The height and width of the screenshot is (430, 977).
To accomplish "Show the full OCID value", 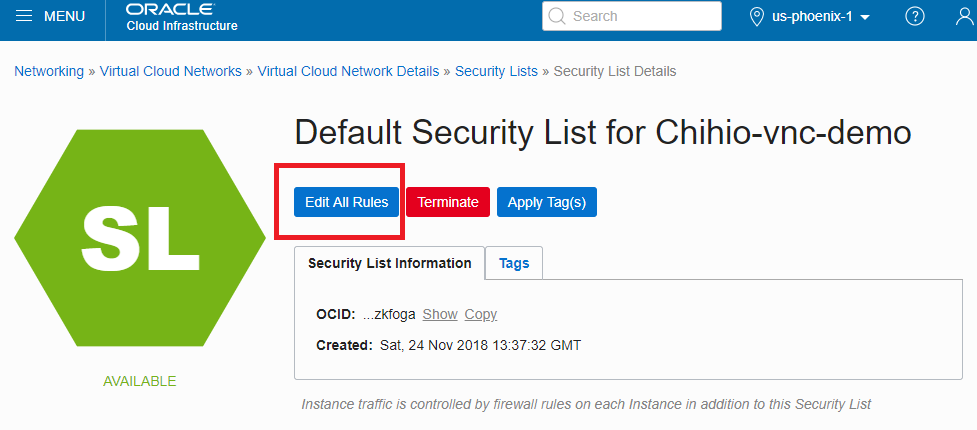I will 440,314.
